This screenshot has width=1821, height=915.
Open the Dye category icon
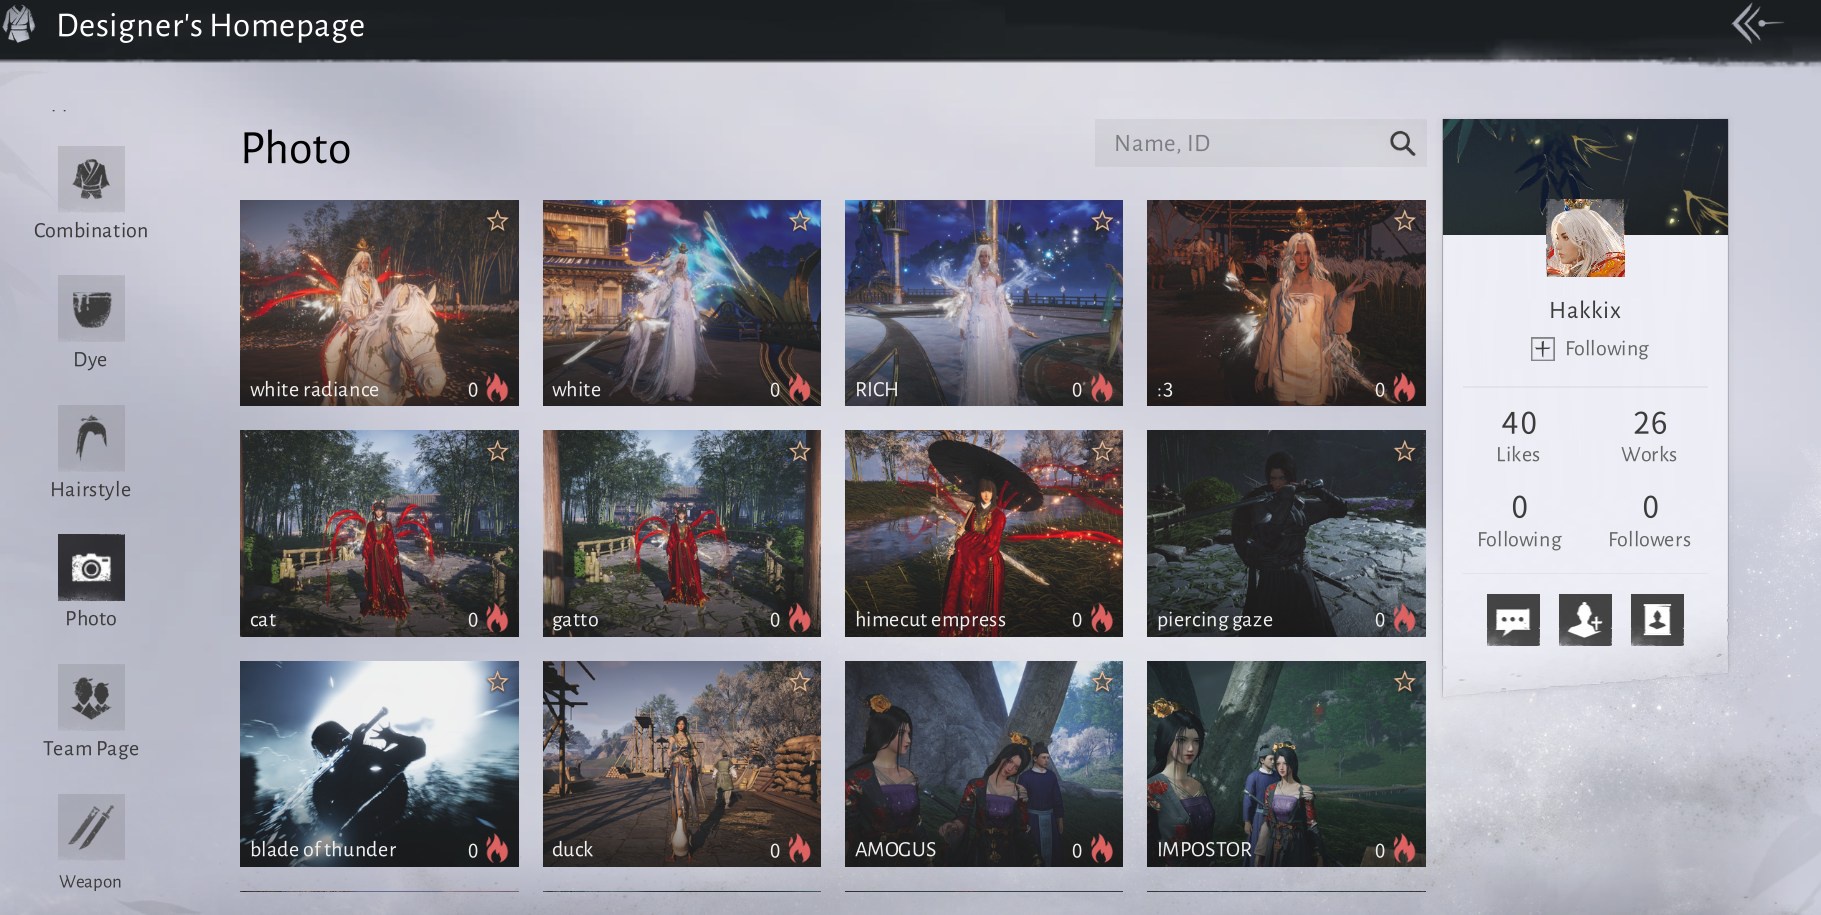coord(91,308)
